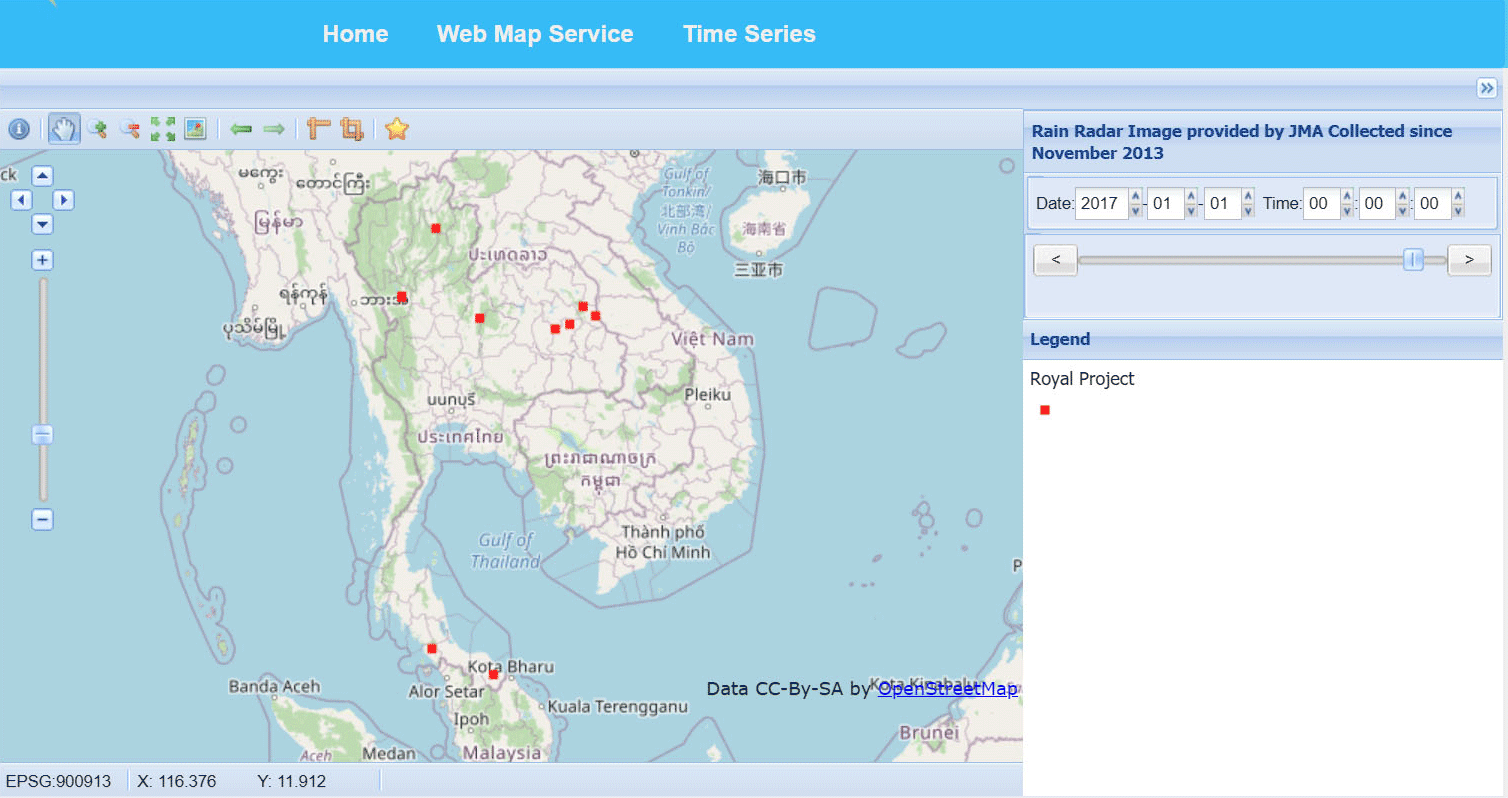This screenshot has height=798, width=1508.
Task: Click the next time step button
Action: (1469, 260)
